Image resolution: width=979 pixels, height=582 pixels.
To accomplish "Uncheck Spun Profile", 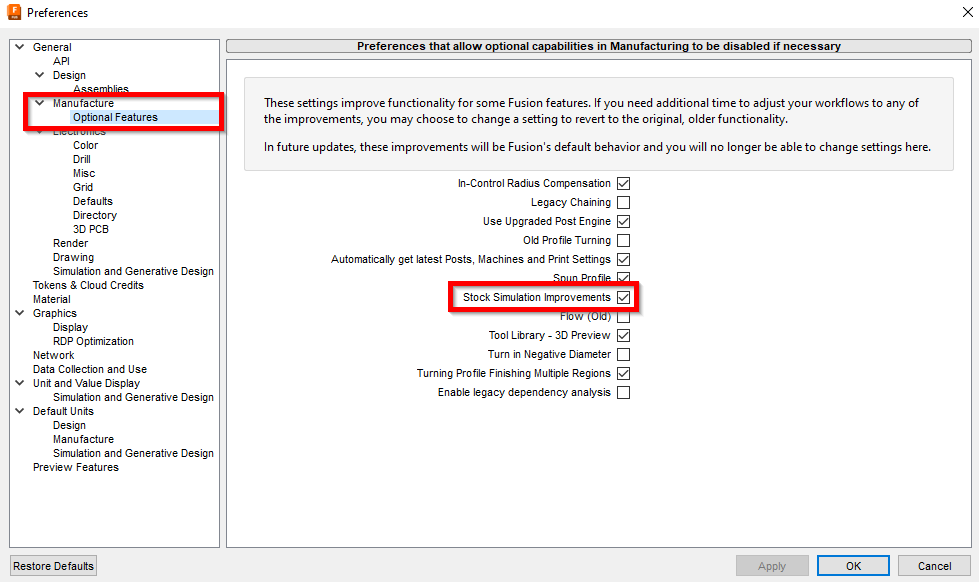I will [624, 278].
